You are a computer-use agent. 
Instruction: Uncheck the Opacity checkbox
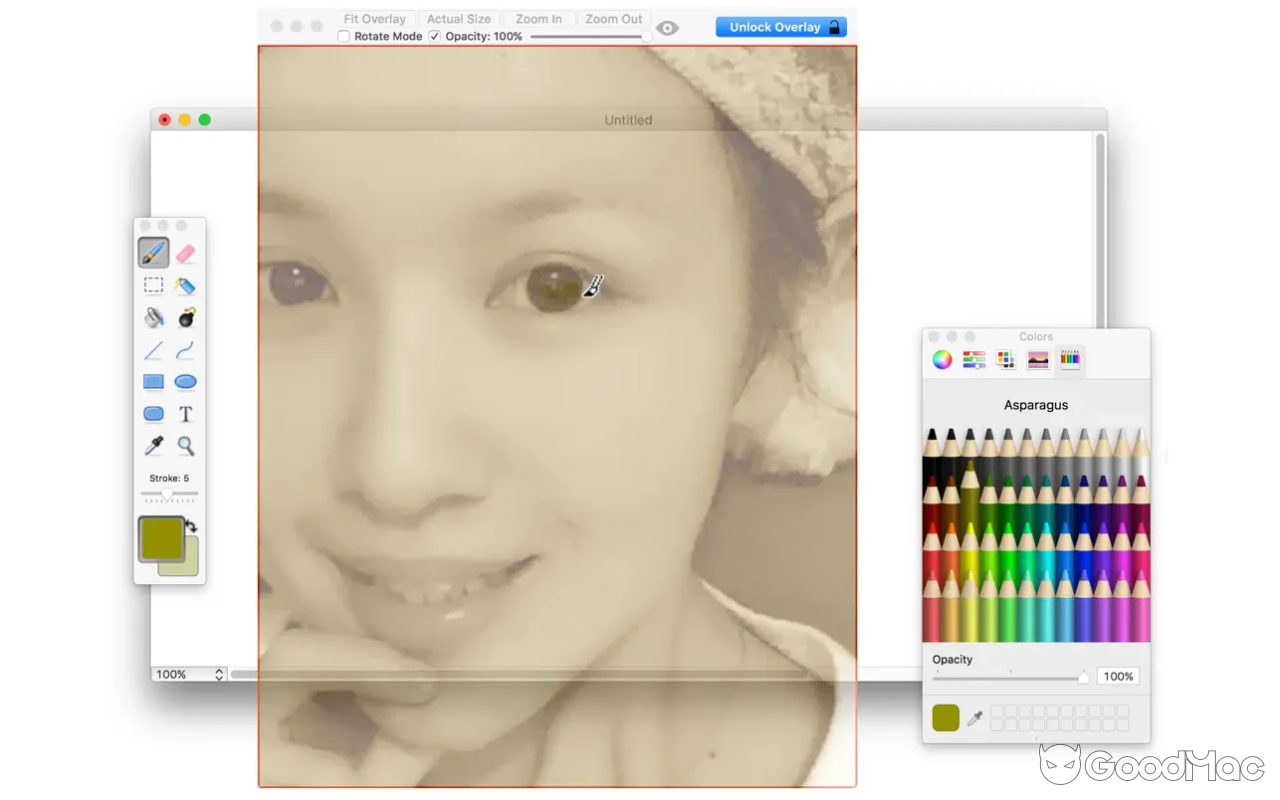[x=434, y=35]
